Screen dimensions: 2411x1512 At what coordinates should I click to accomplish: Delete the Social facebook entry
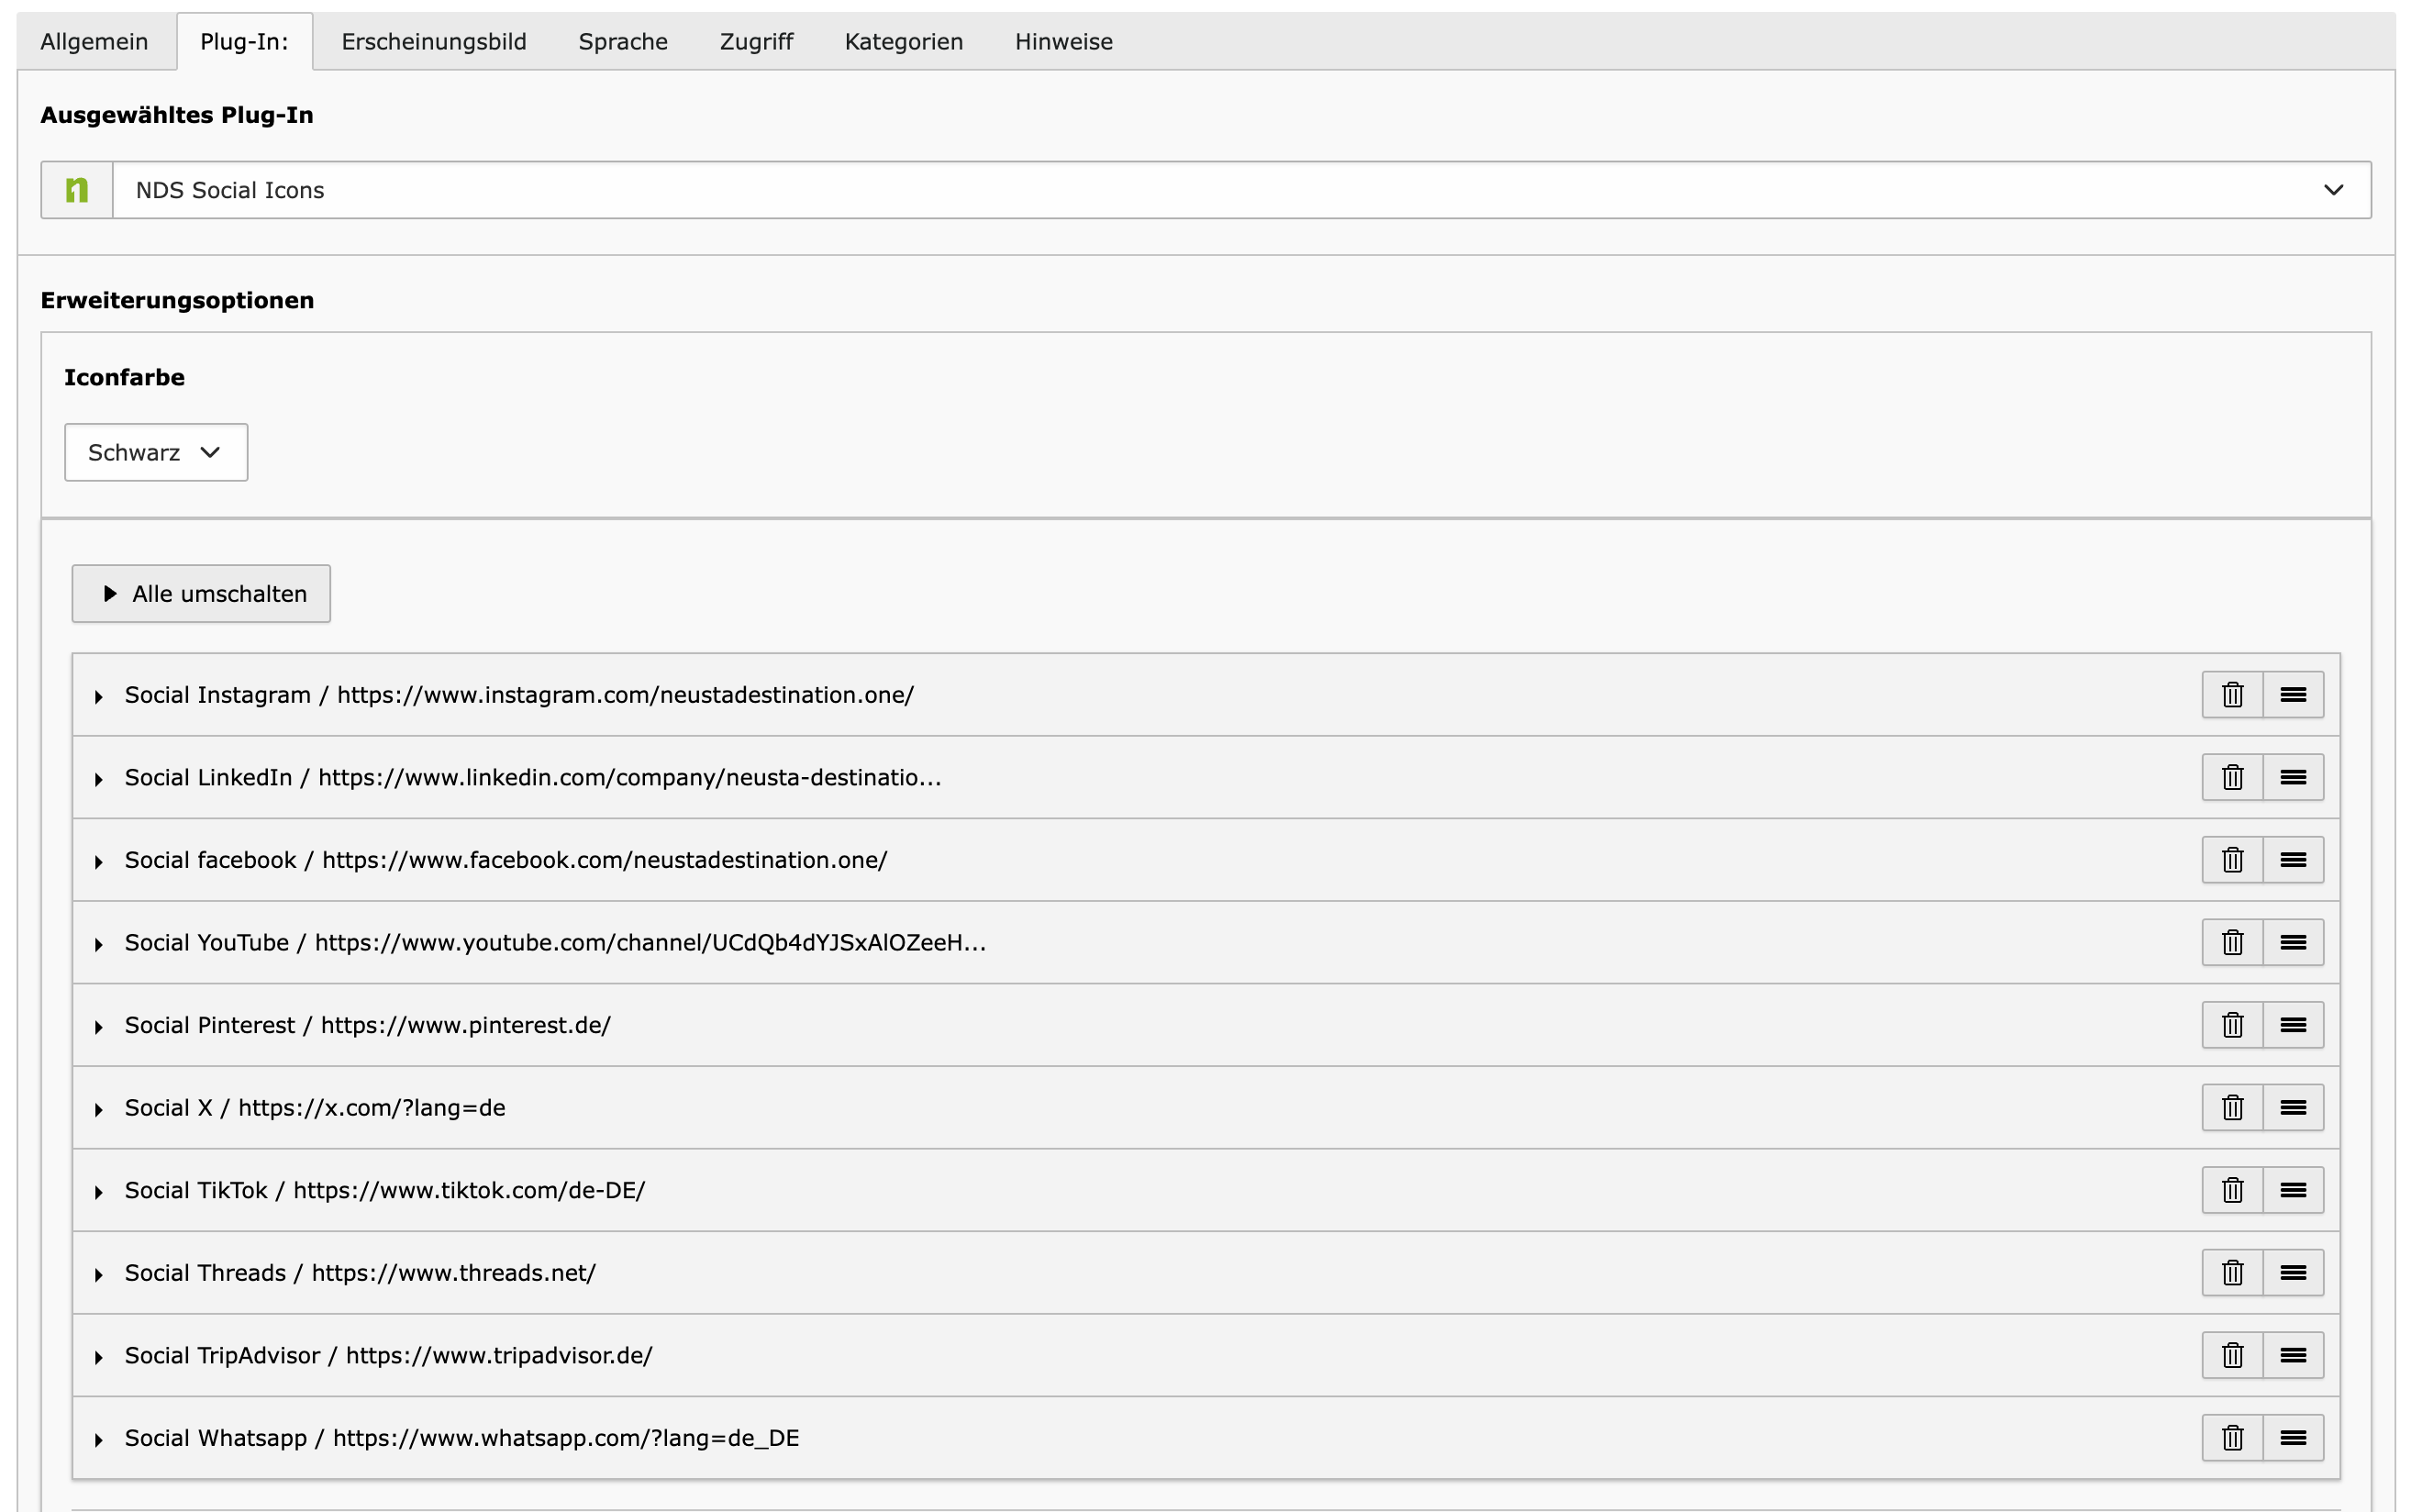click(2231, 860)
